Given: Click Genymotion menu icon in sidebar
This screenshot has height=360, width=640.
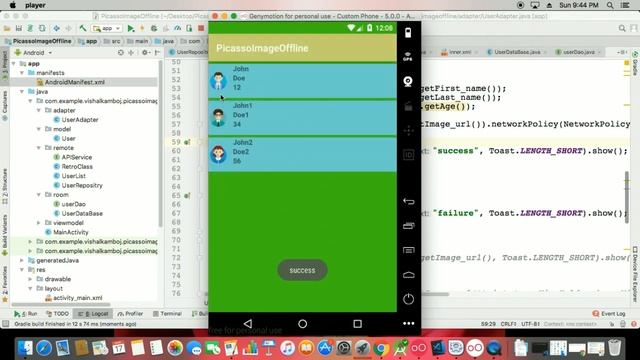Looking at the screenshot, I should [x=408, y=250].
